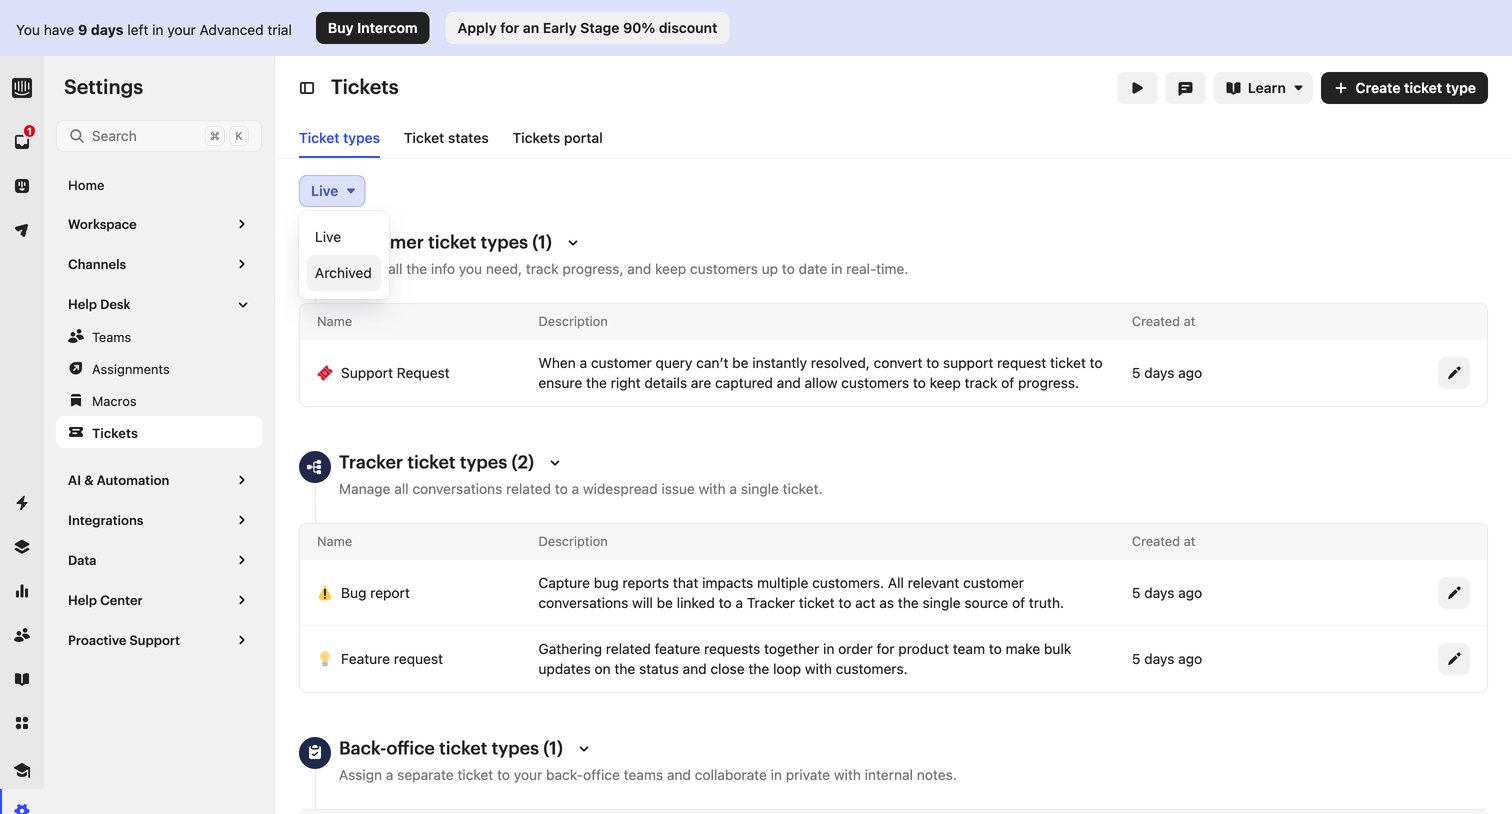Open Tickets under Help Desk
The width and height of the screenshot is (1512, 814).
point(159,433)
